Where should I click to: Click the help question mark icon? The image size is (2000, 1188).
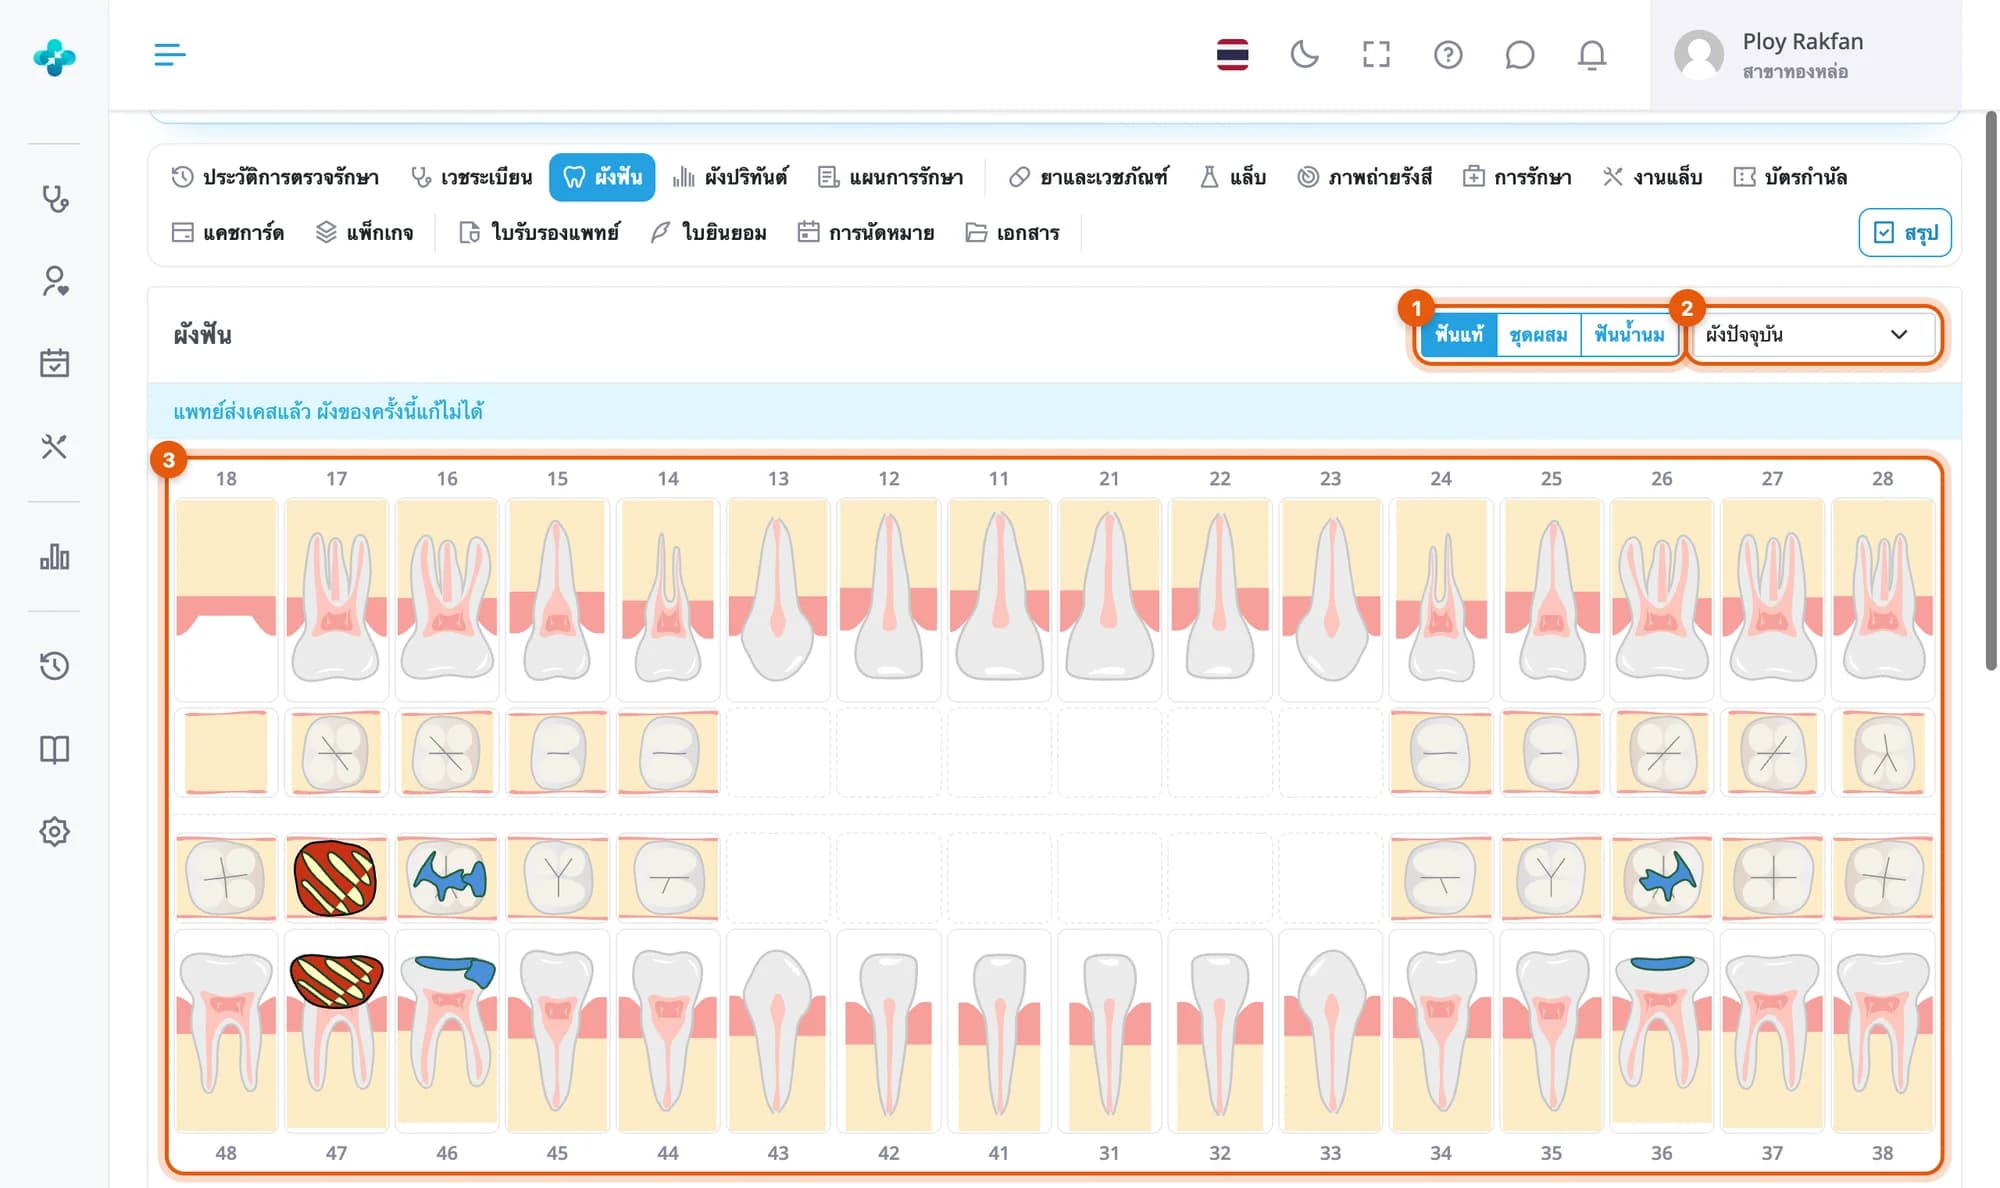1448,54
